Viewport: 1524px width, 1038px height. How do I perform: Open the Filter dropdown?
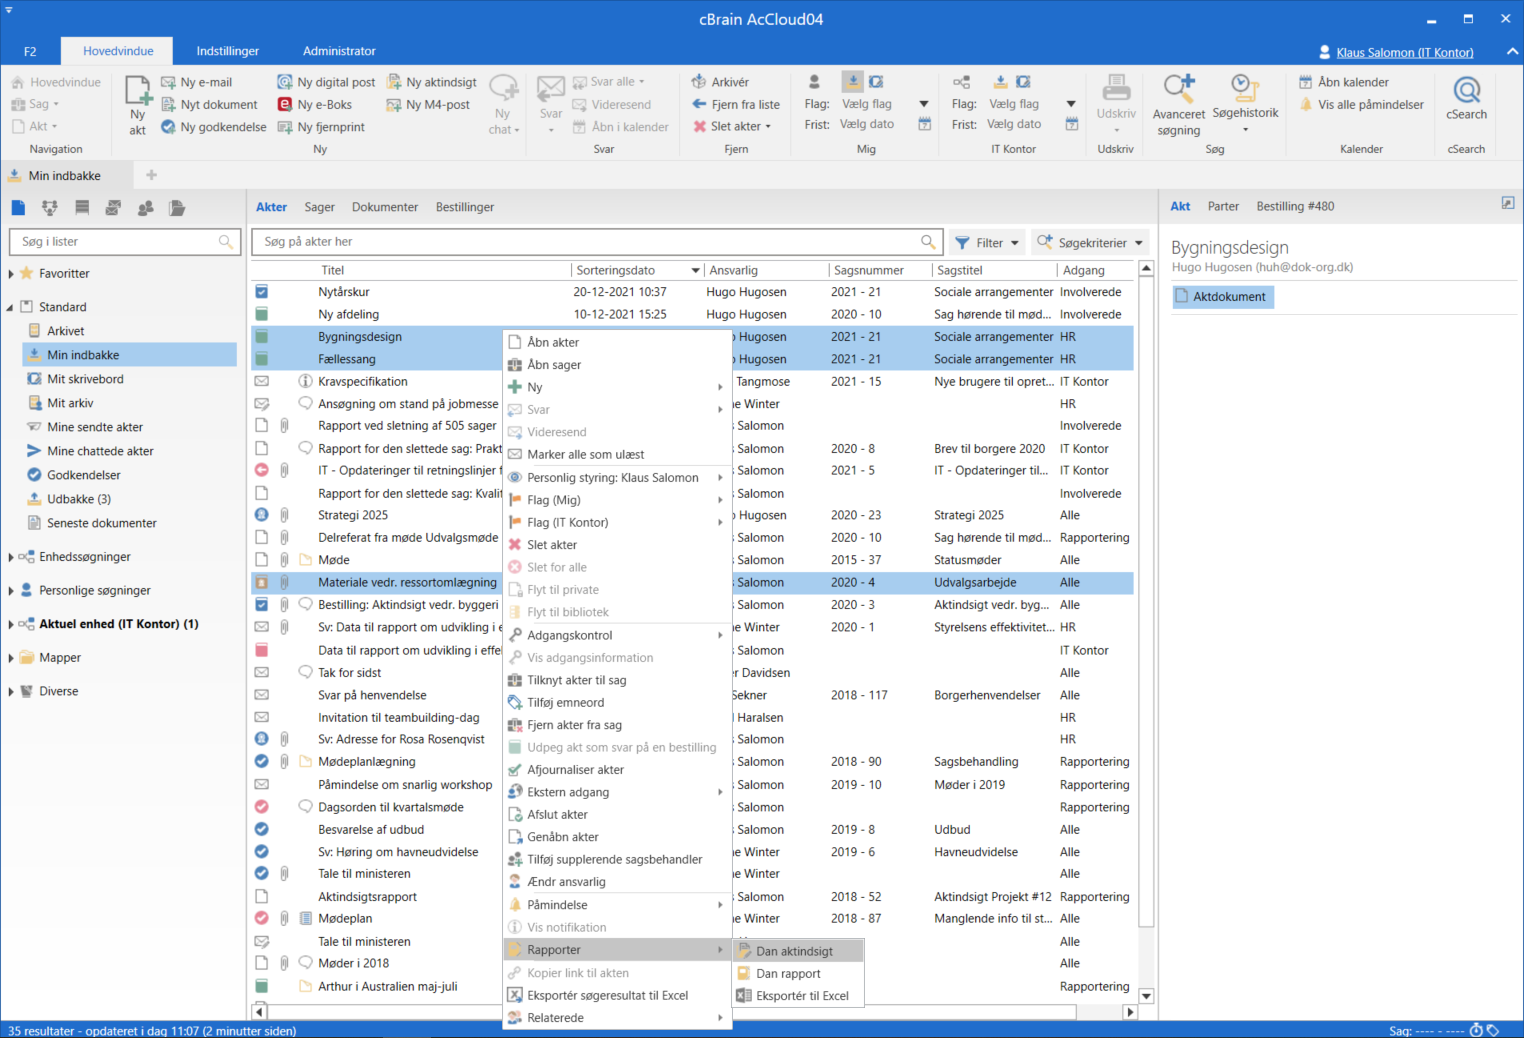987,242
